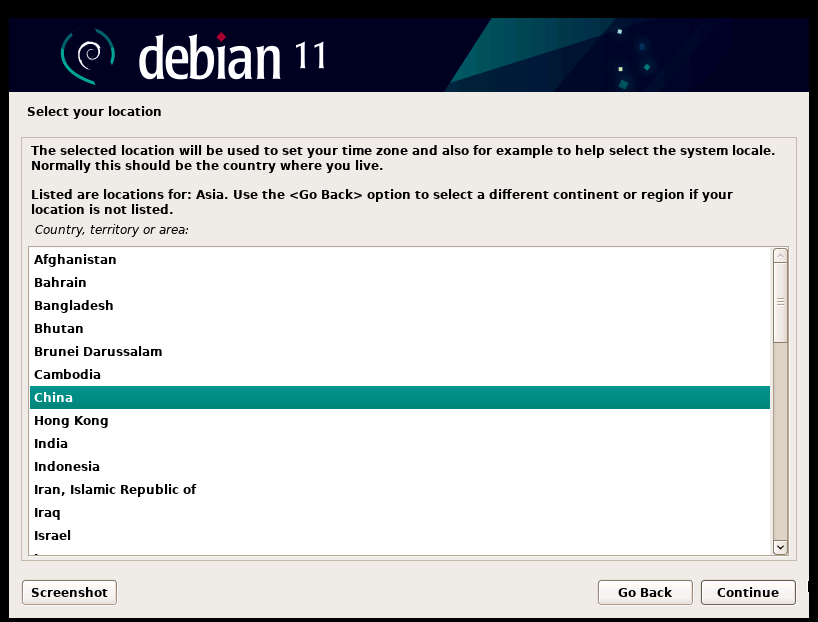Click the scrollbar down arrow
This screenshot has width=818, height=622.
point(780,547)
